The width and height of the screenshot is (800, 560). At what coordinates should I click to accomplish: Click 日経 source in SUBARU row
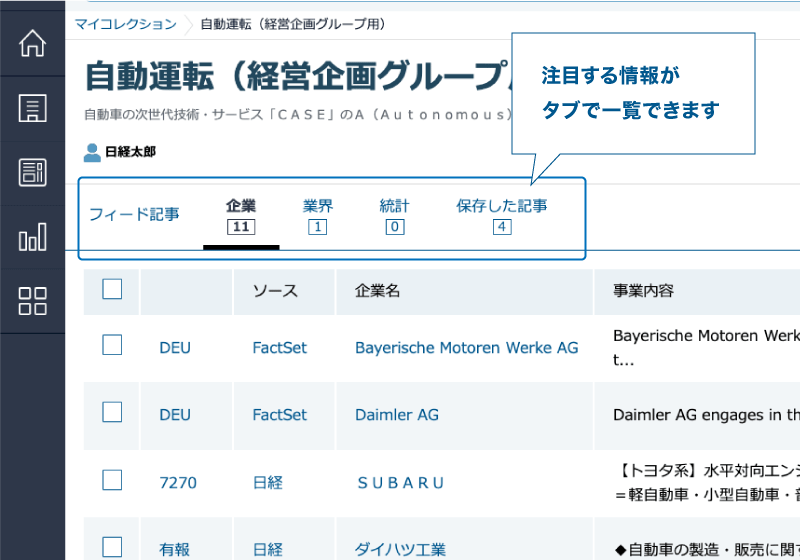tap(268, 482)
